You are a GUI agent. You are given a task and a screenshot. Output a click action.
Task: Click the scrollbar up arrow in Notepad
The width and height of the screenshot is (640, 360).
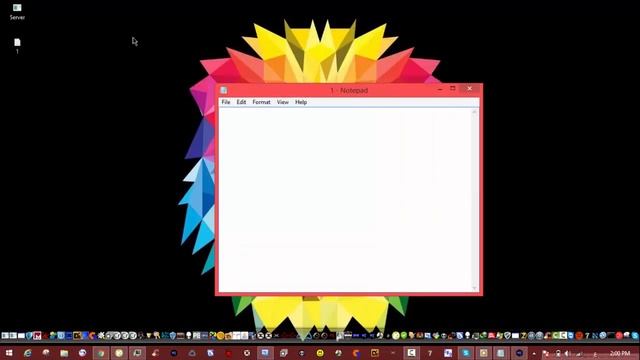click(x=474, y=112)
